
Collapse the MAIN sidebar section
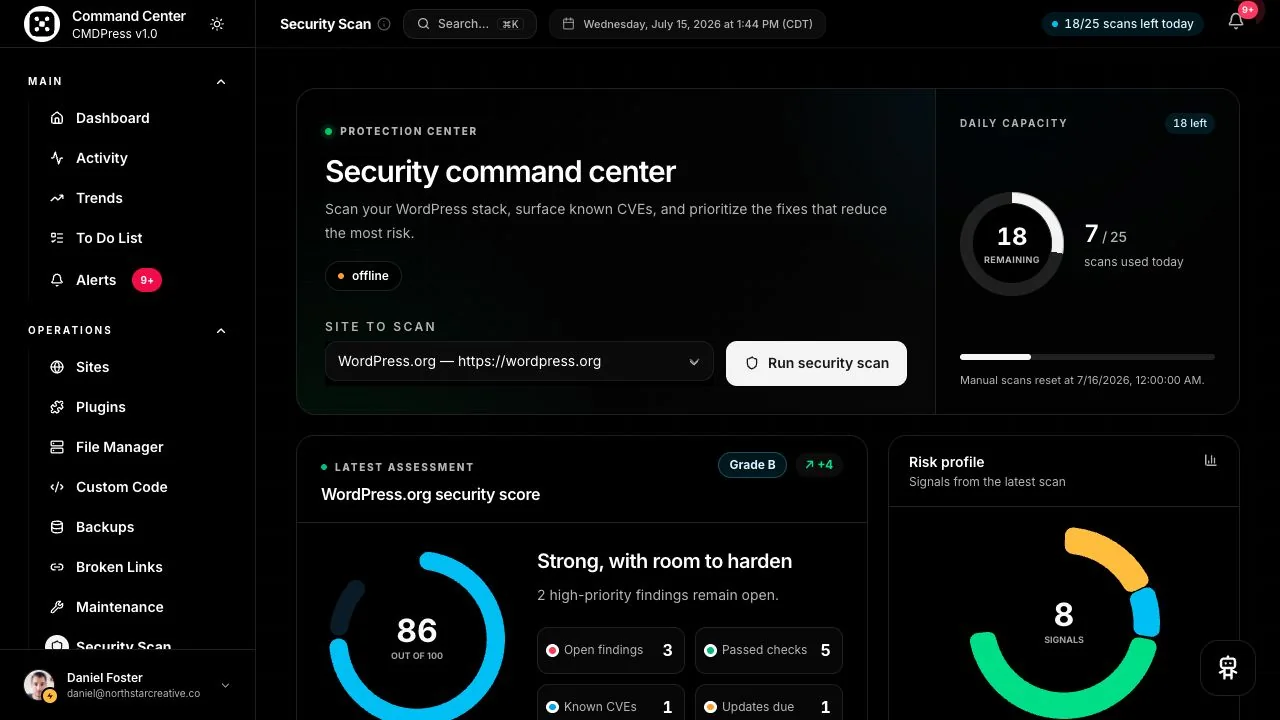221,82
